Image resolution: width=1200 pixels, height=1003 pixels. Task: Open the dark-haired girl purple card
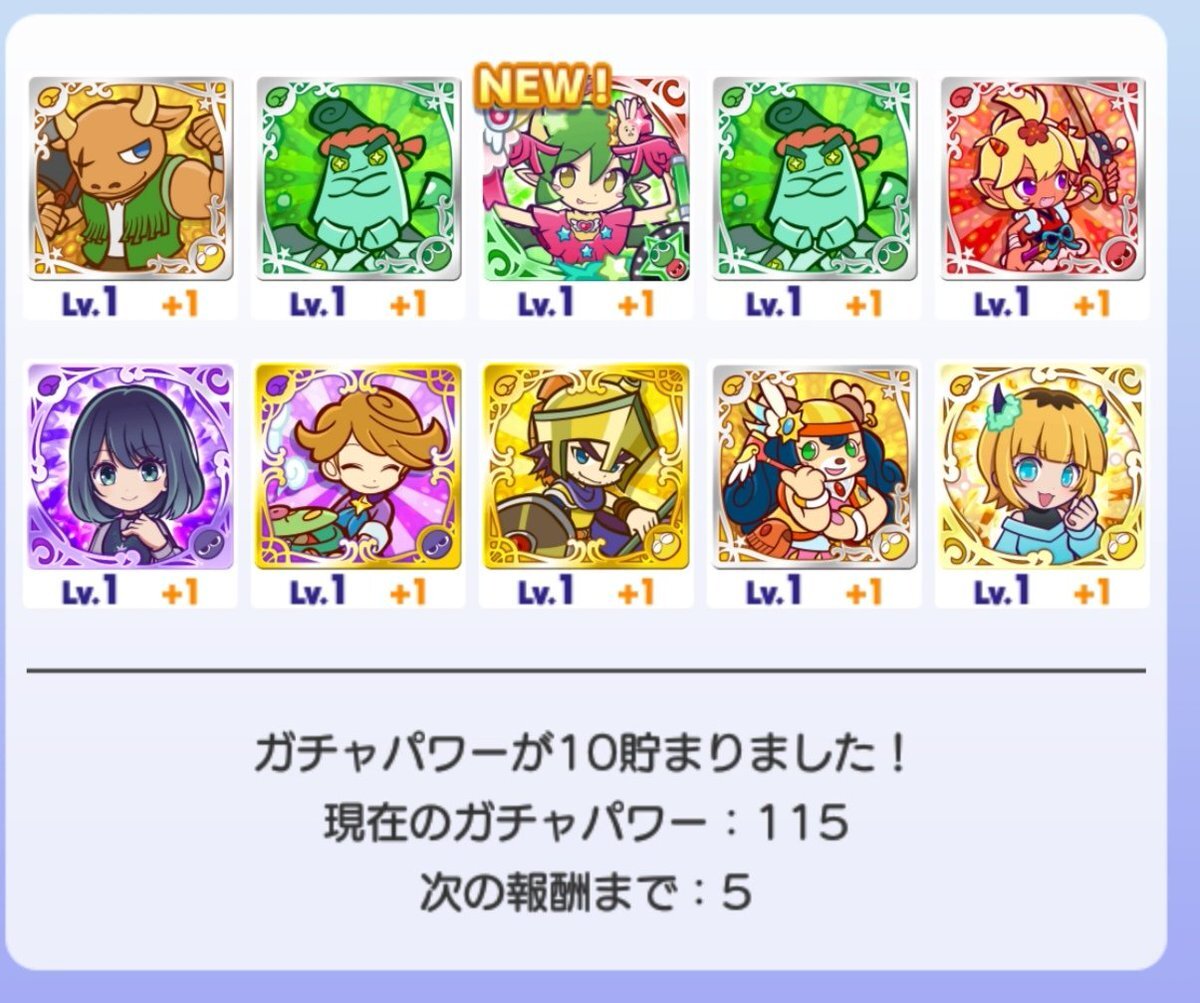tap(131, 466)
